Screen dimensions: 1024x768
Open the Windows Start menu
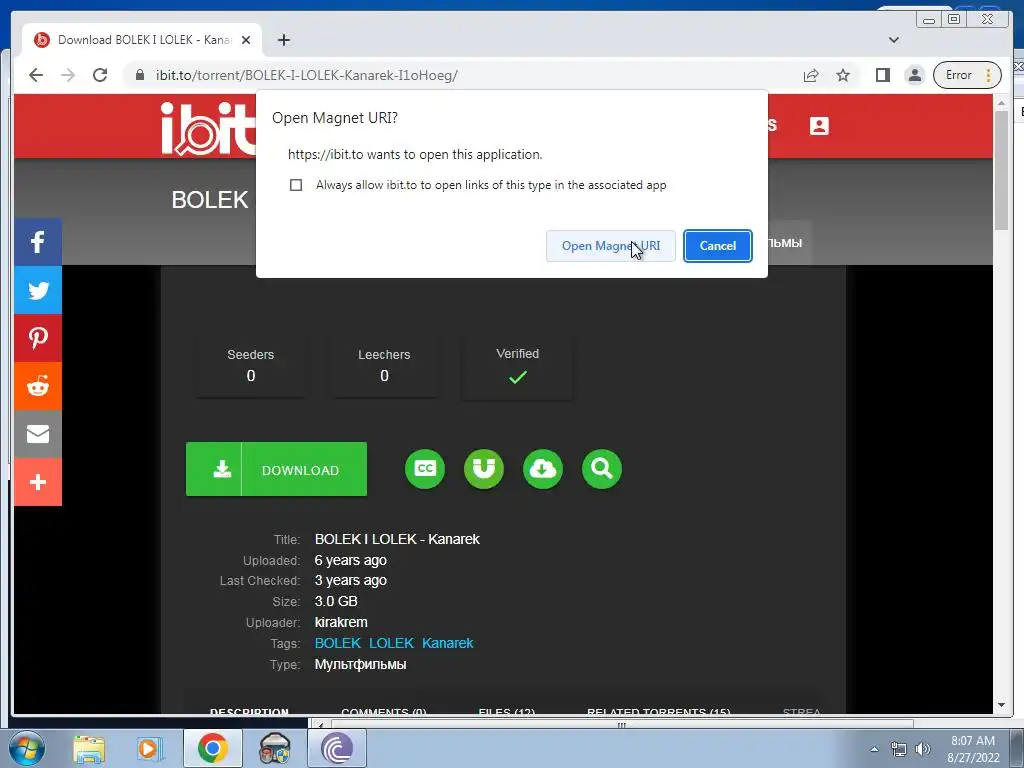pos(27,748)
